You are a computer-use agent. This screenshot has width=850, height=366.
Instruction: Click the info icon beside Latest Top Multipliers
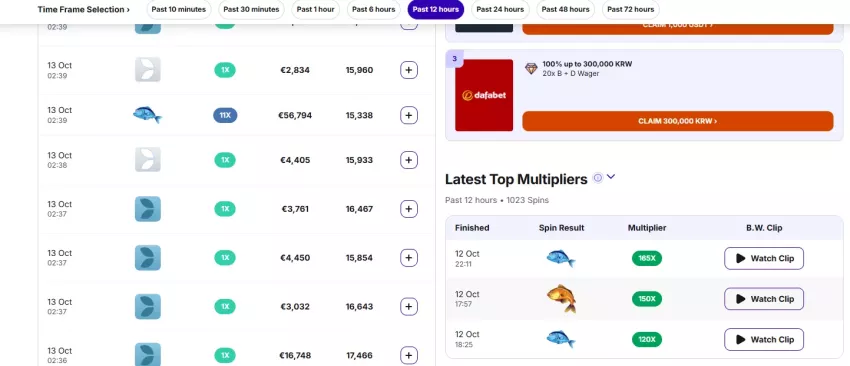point(597,178)
